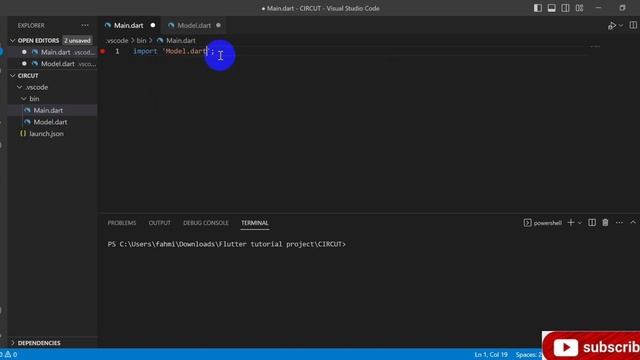The height and width of the screenshot is (360, 640).
Task: Click the Run or Debug play icon
Action: click(x=611, y=26)
